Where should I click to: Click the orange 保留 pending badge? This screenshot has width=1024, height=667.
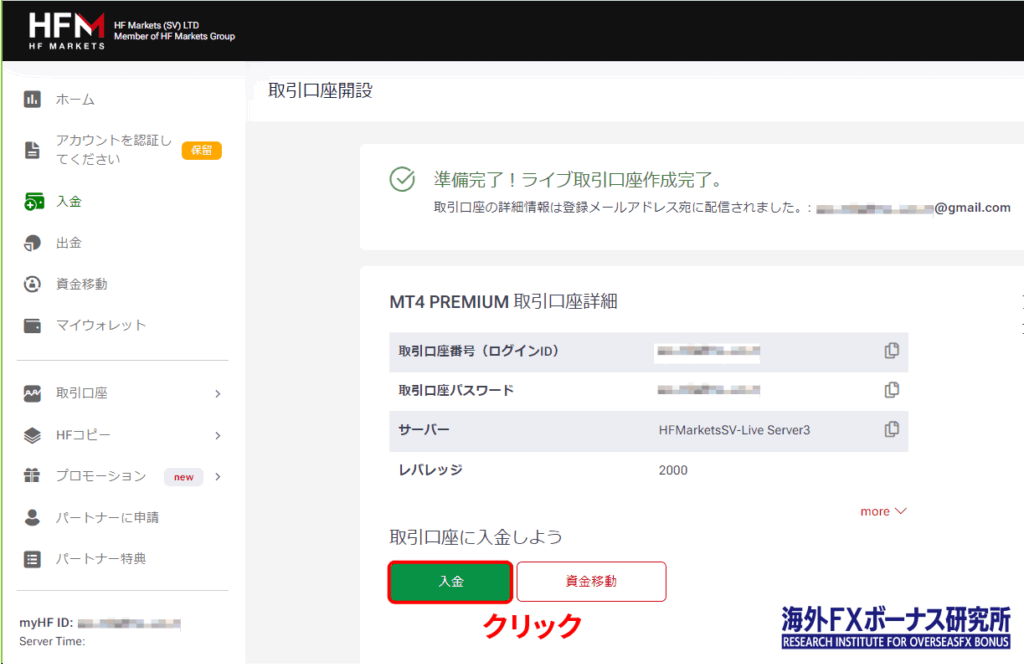(x=201, y=150)
